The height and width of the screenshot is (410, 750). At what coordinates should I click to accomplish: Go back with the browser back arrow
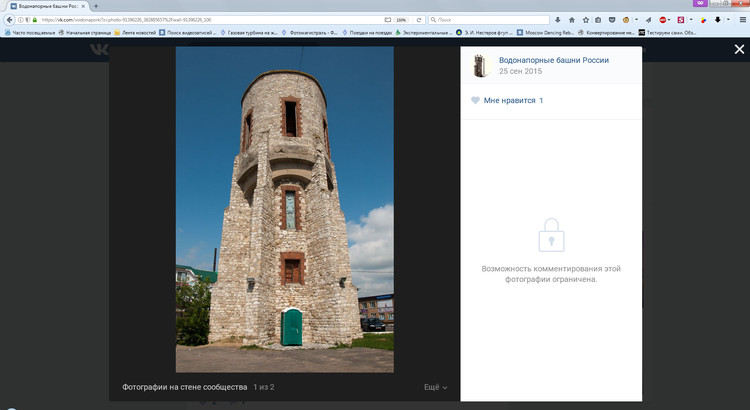click(x=10, y=20)
